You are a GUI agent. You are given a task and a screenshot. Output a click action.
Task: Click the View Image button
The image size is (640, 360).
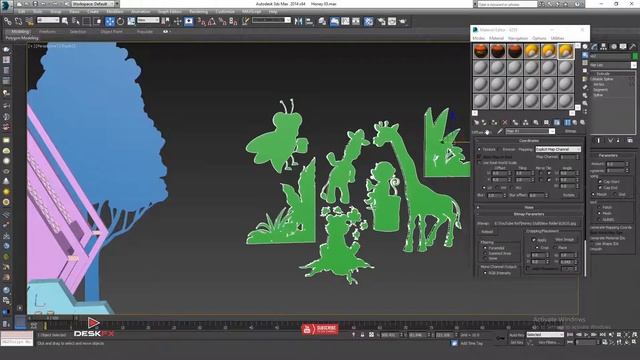(x=564, y=240)
